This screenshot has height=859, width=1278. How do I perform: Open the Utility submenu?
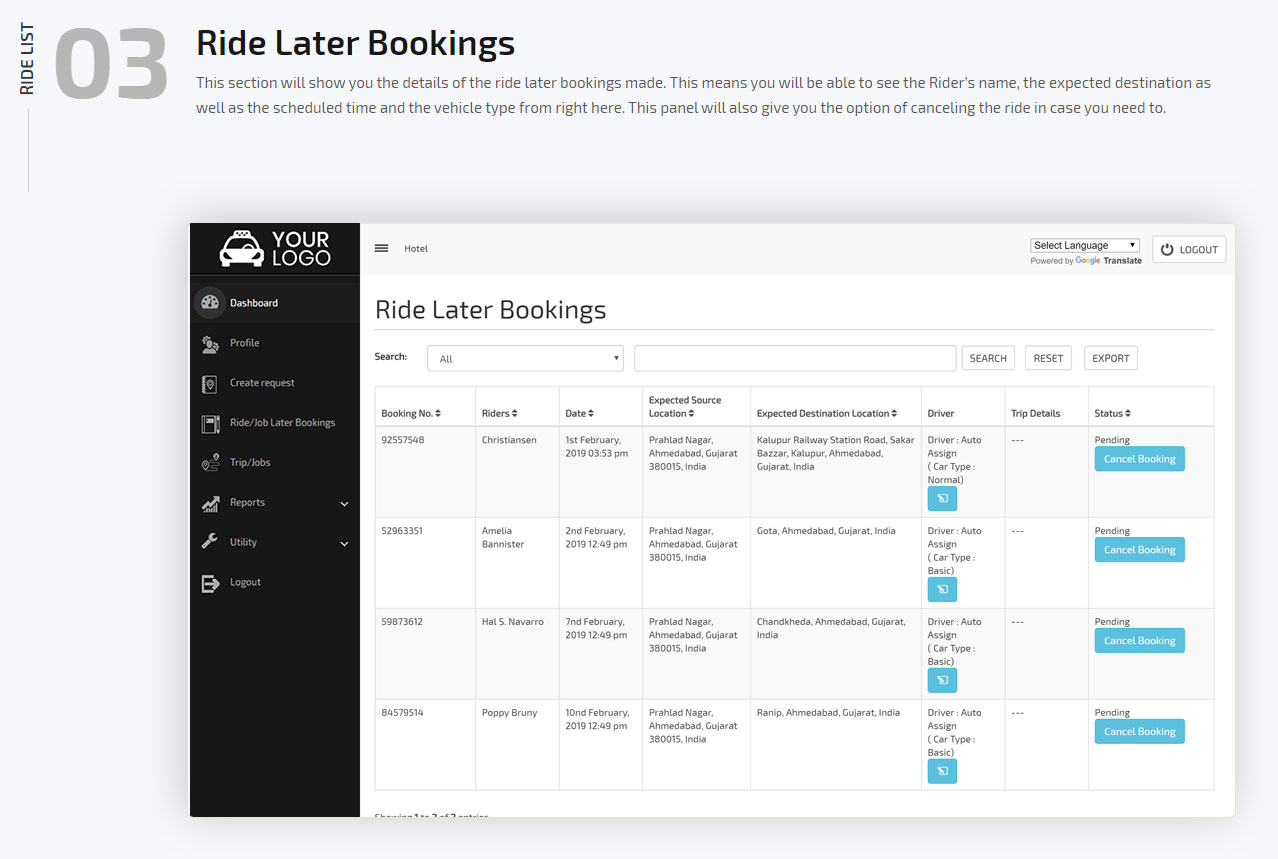point(344,542)
